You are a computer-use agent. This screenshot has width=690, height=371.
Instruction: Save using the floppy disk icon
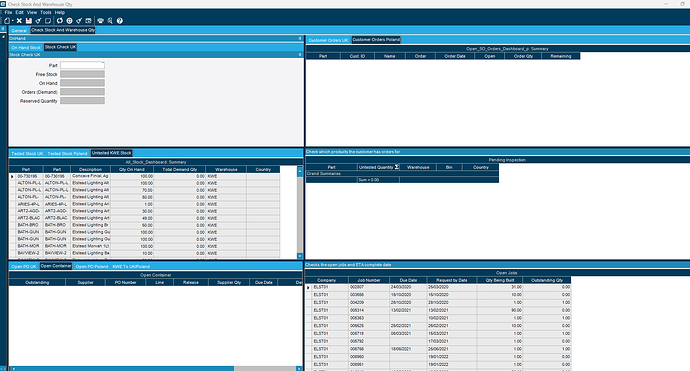(x=29, y=21)
